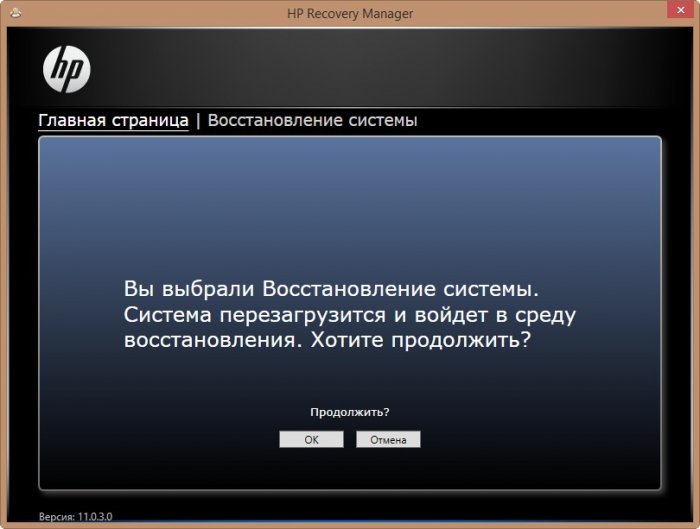Image resolution: width=700 pixels, height=529 pixels.
Task: Click the Продолжить? prompt label
Action: (349, 412)
